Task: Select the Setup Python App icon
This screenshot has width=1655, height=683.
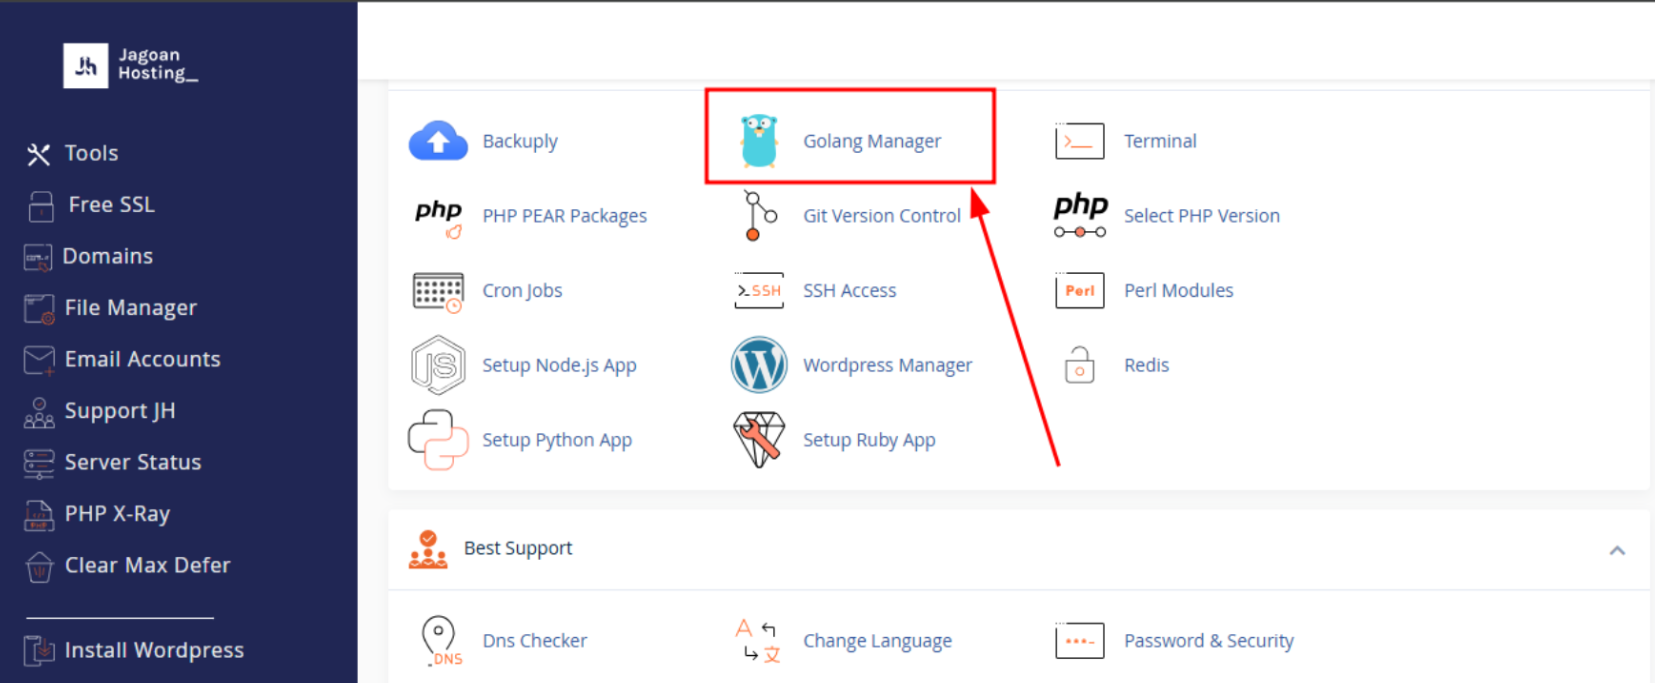Action: 438,440
